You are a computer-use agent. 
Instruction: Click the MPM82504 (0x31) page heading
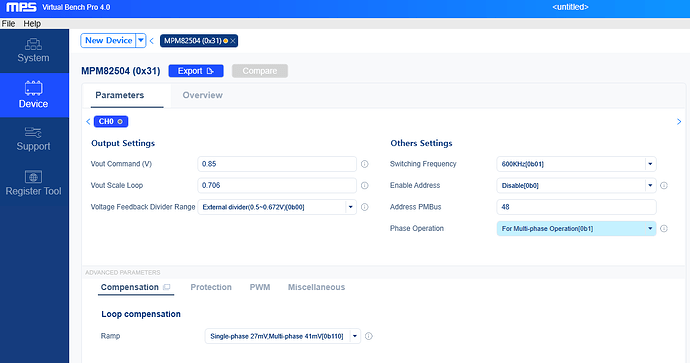tap(121, 71)
